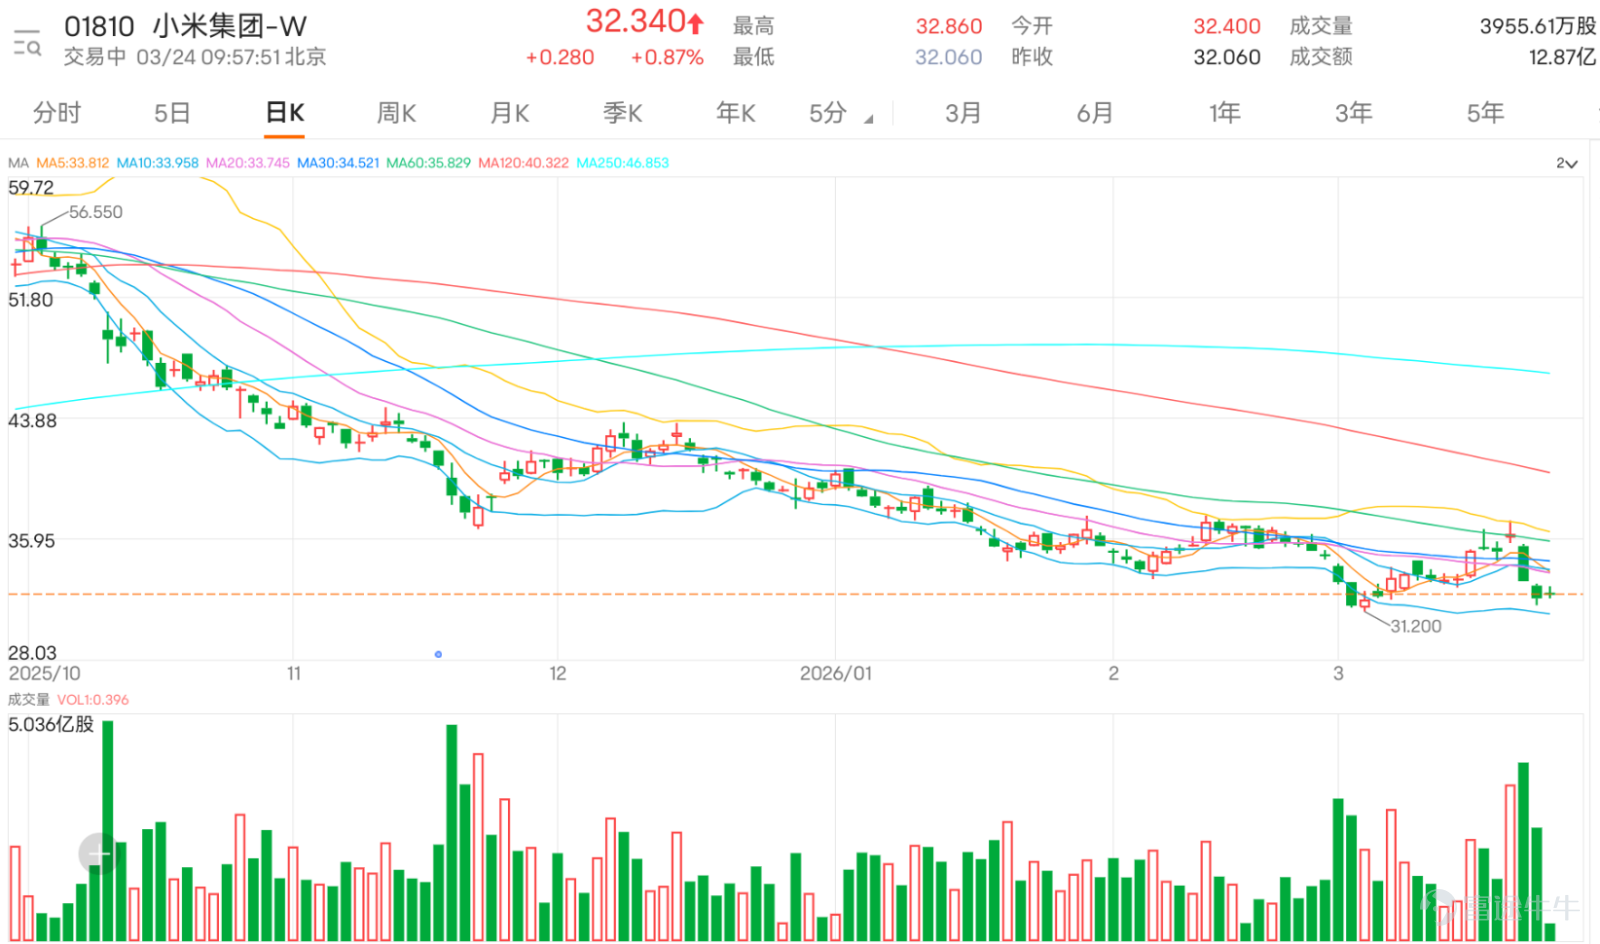Open the 周K weekly chart tab

[396, 113]
